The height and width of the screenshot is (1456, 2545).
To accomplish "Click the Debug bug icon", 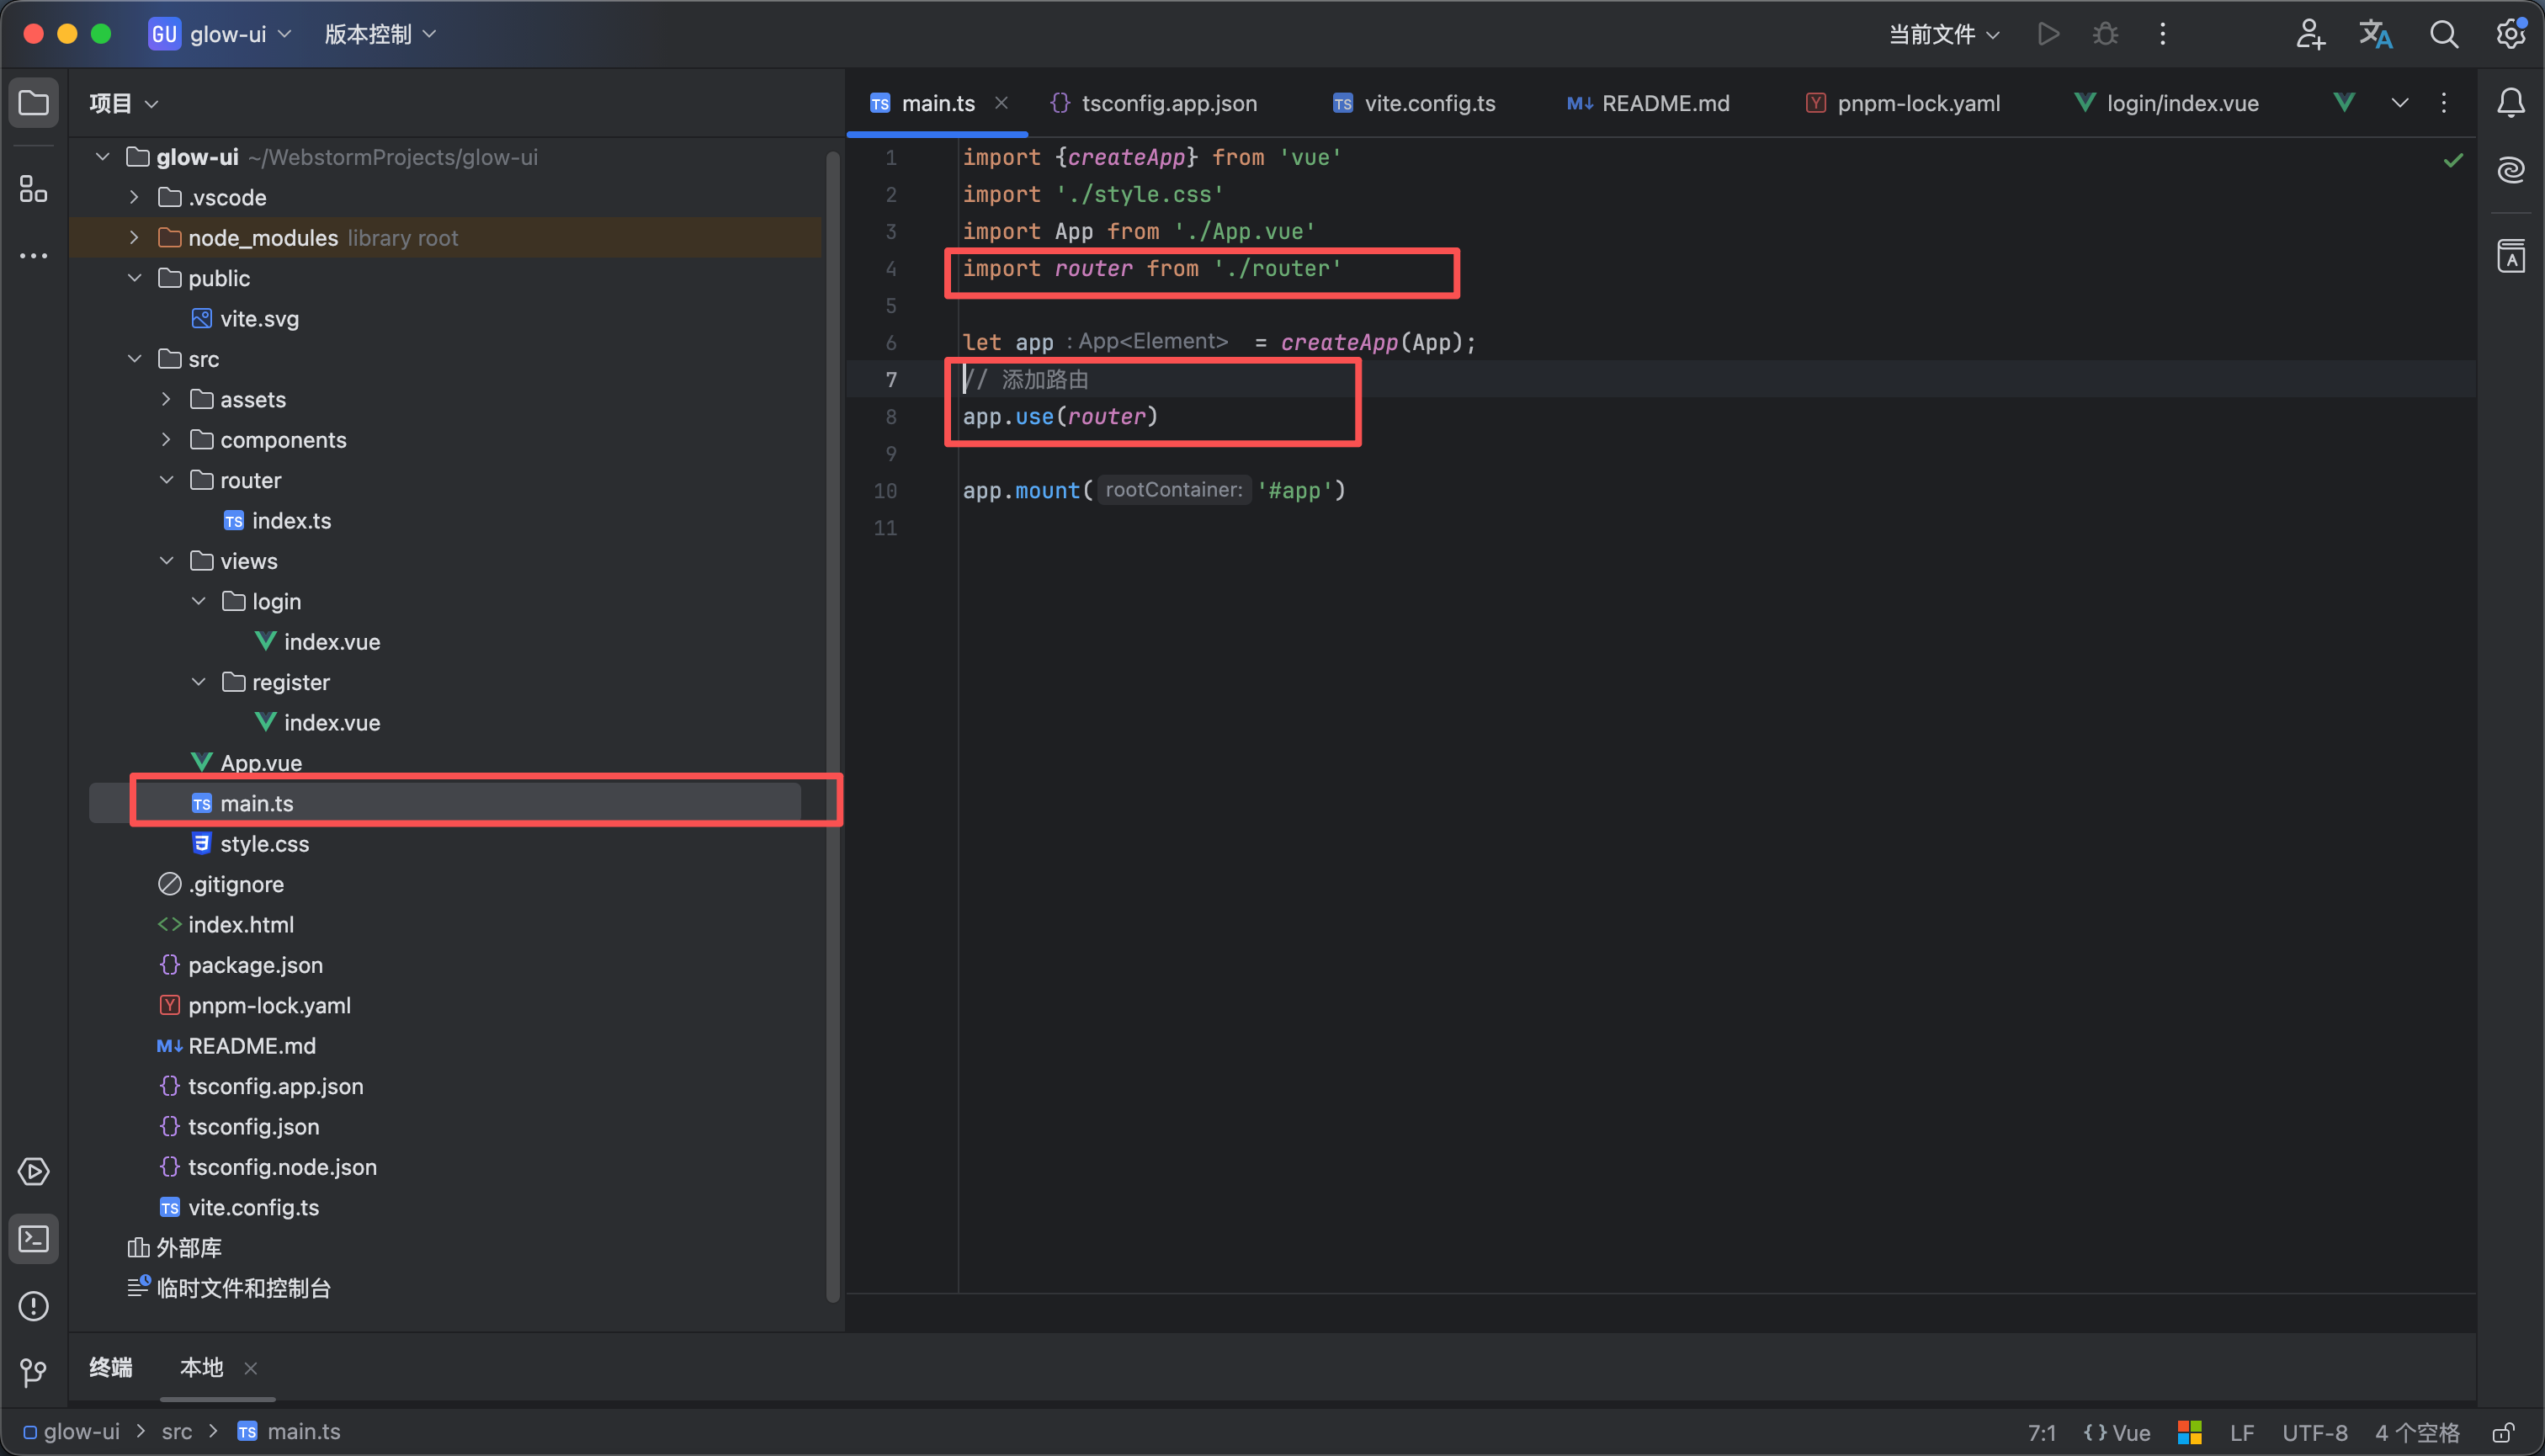I will click(x=2105, y=34).
